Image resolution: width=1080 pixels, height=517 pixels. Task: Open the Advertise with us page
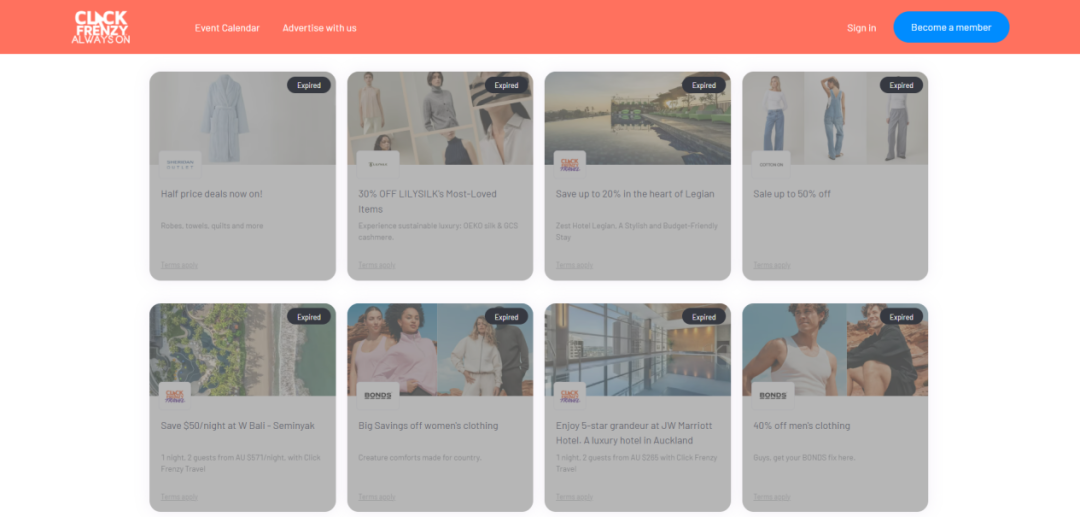319,28
